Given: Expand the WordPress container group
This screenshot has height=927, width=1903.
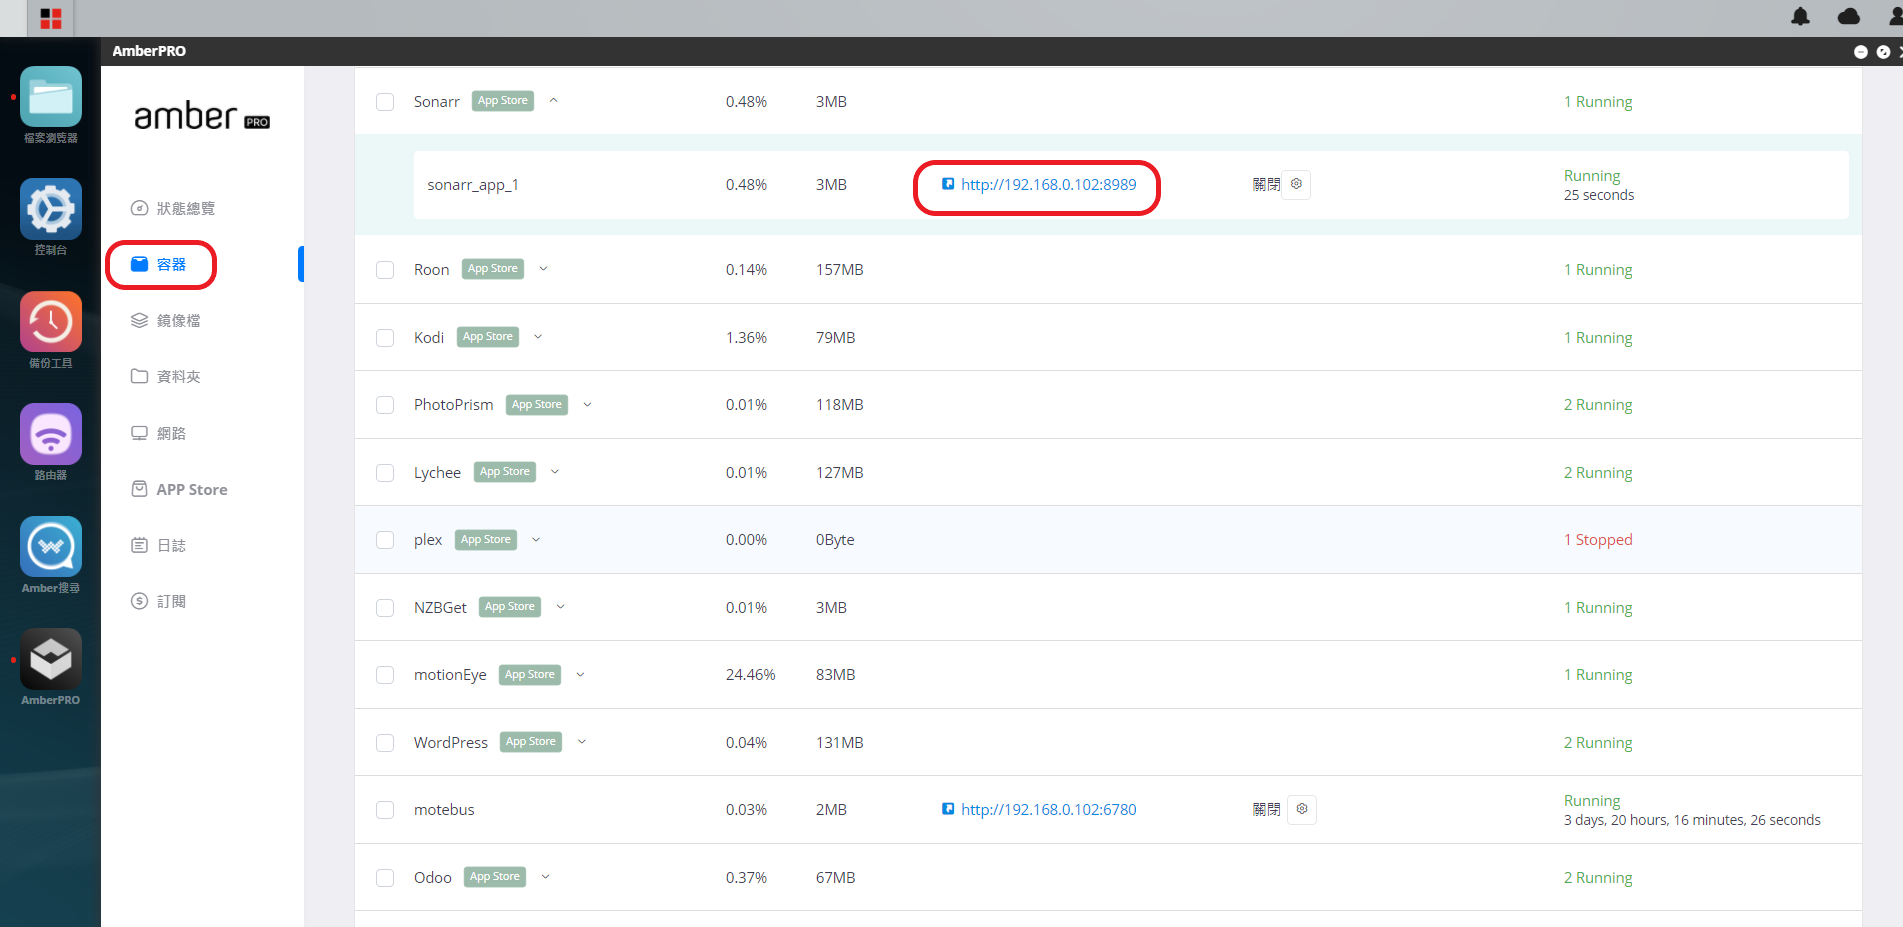Looking at the screenshot, I should [581, 741].
